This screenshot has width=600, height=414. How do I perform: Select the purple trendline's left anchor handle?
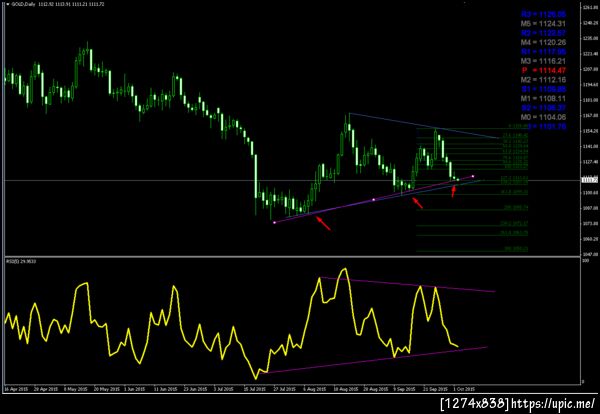click(274, 222)
